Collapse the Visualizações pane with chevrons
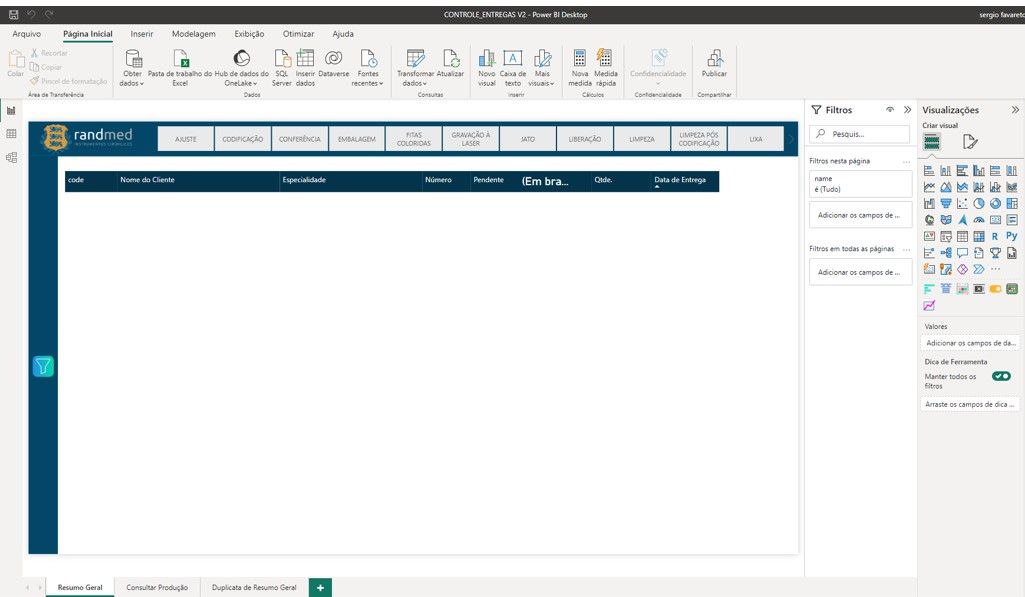The image size is (1025, 597). 1015,110
